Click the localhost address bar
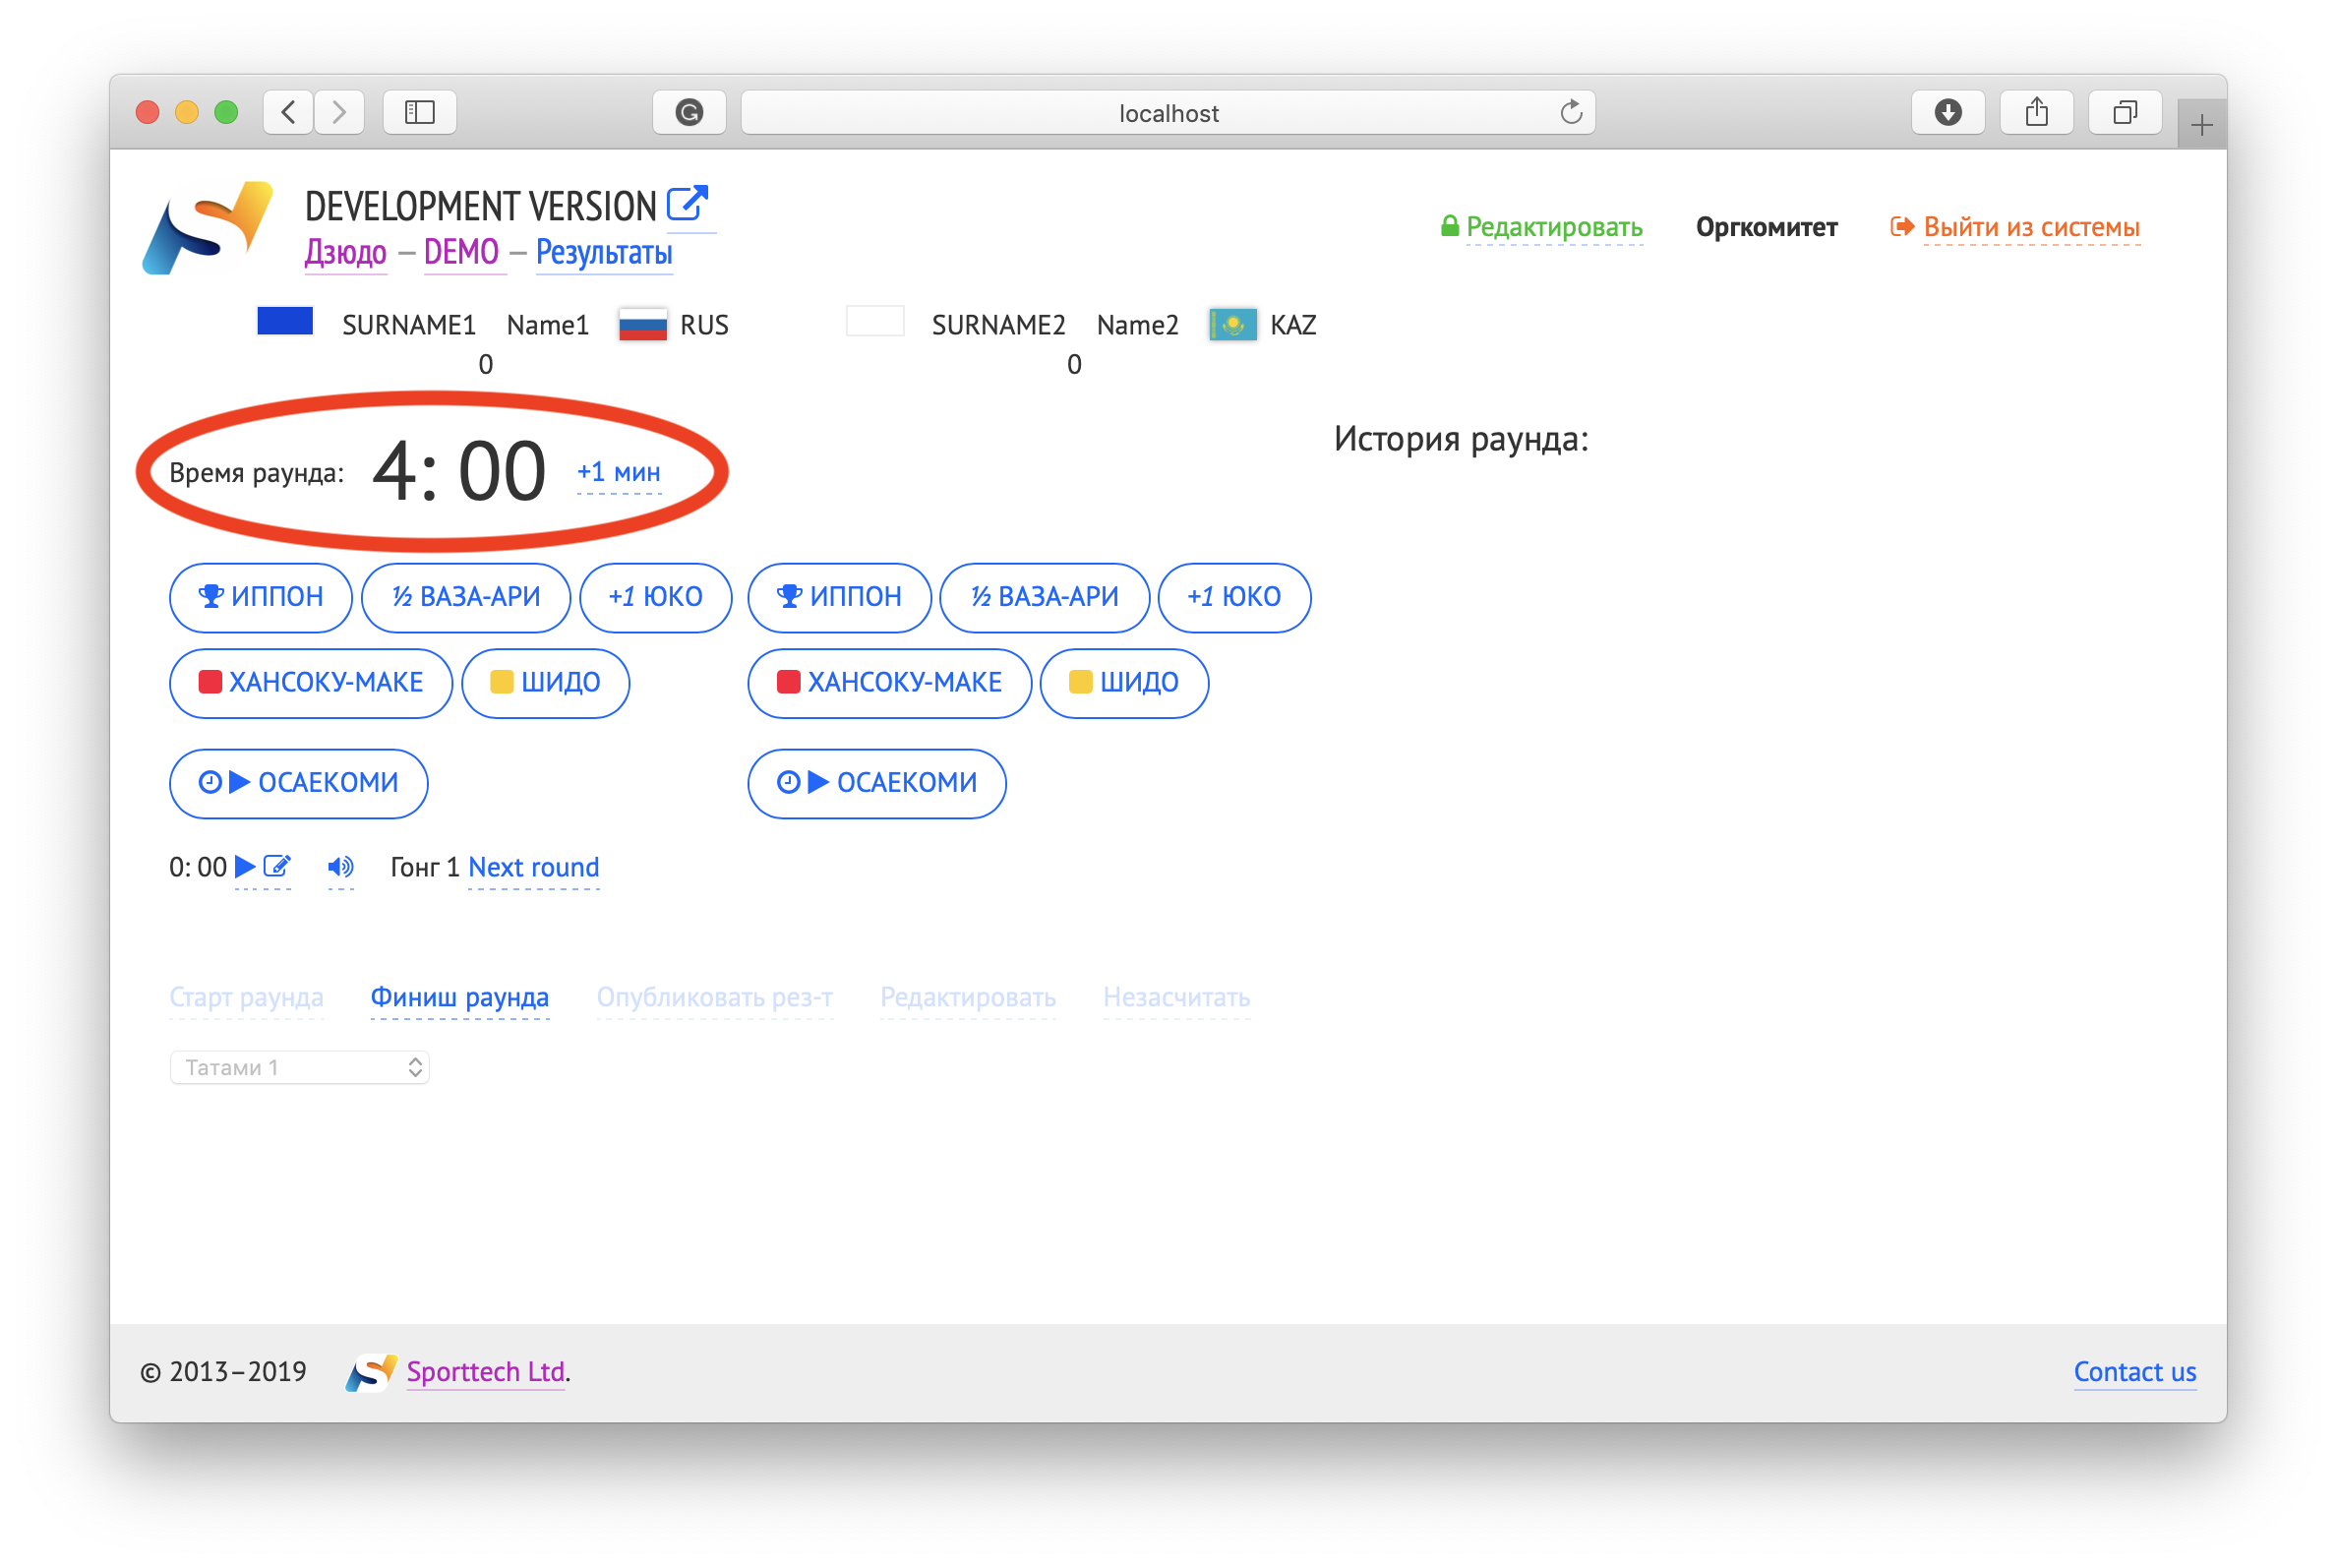Image resolution: width=2337 pixels, height=1568 pixels. click(x=1167, y=112)
